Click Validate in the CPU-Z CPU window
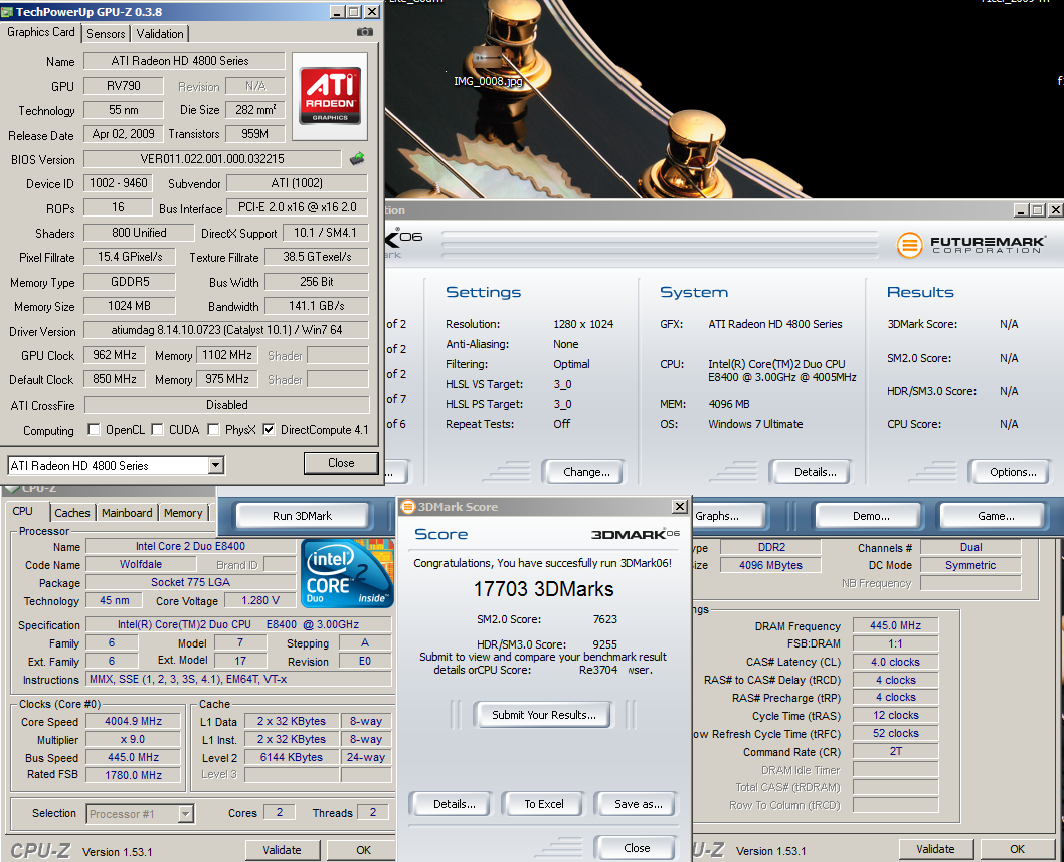This screenshot has height=862, width=1064. [282, 850]
